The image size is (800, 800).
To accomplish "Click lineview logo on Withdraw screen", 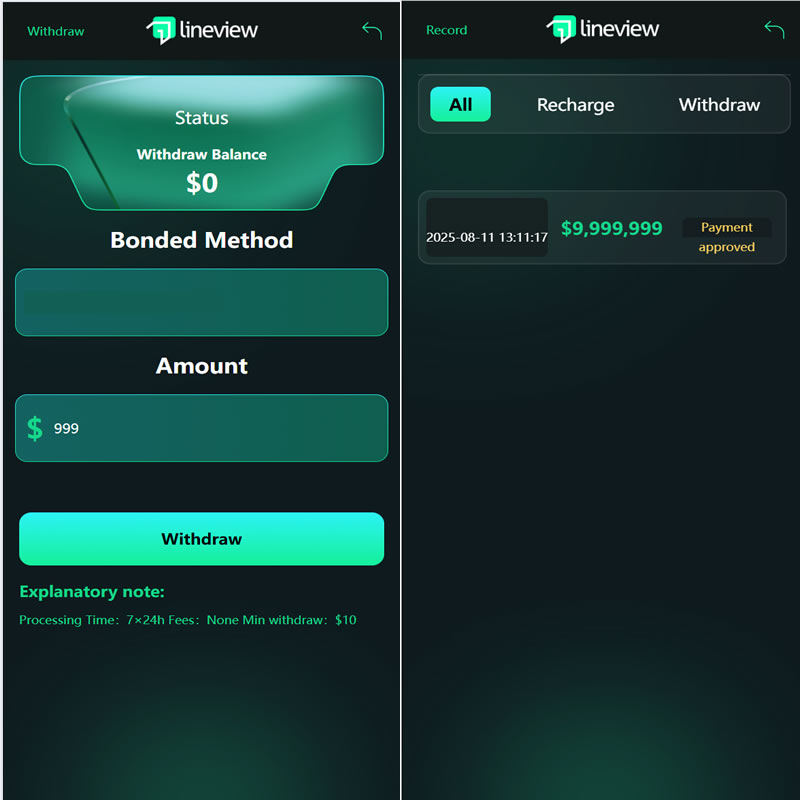I will (202, 30).
